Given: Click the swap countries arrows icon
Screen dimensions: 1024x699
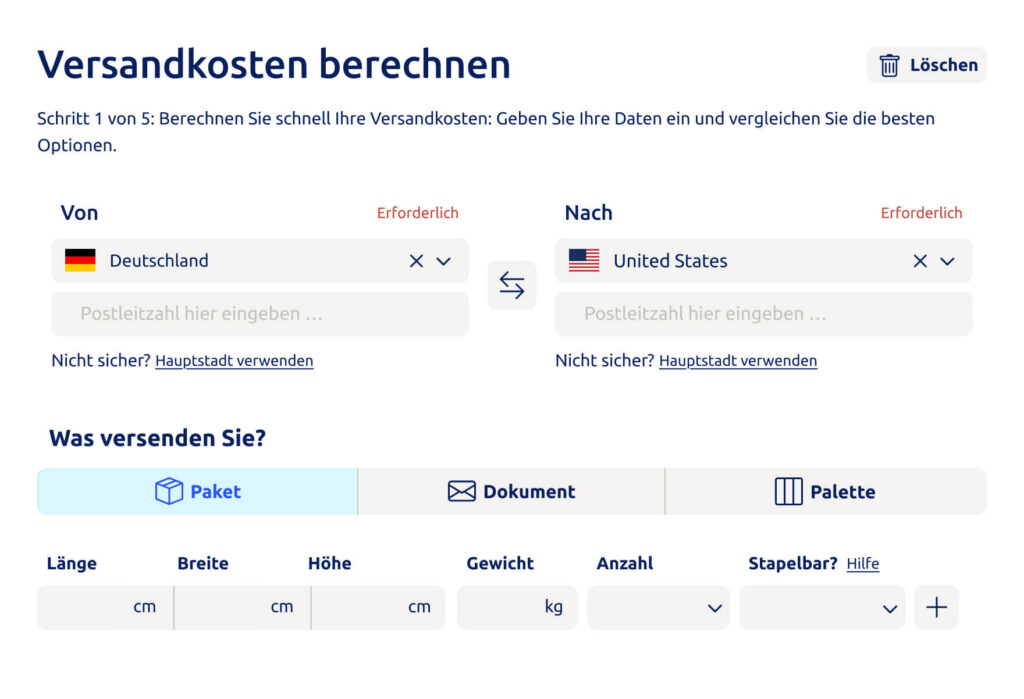Looking at the screenshot, I should click(x=511, y=285).
